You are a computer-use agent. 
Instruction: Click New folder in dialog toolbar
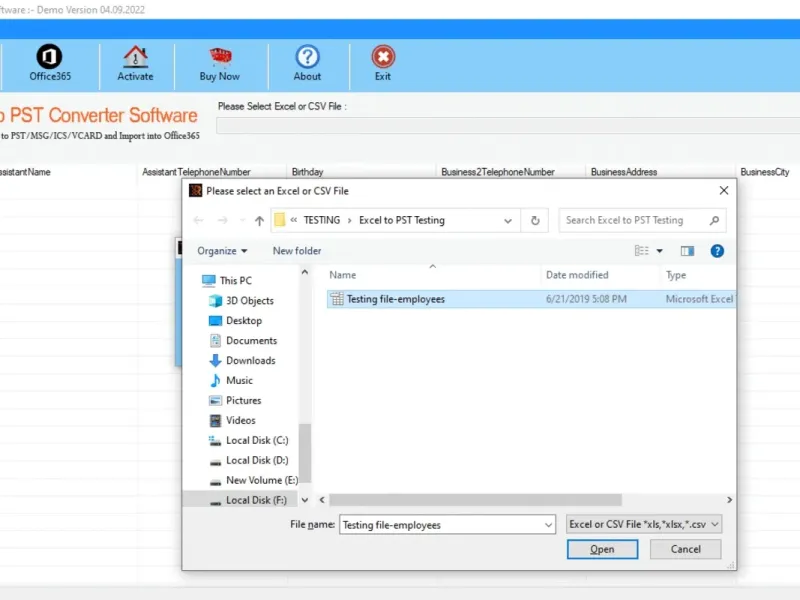pyautogui.click(x=297, y=251)
